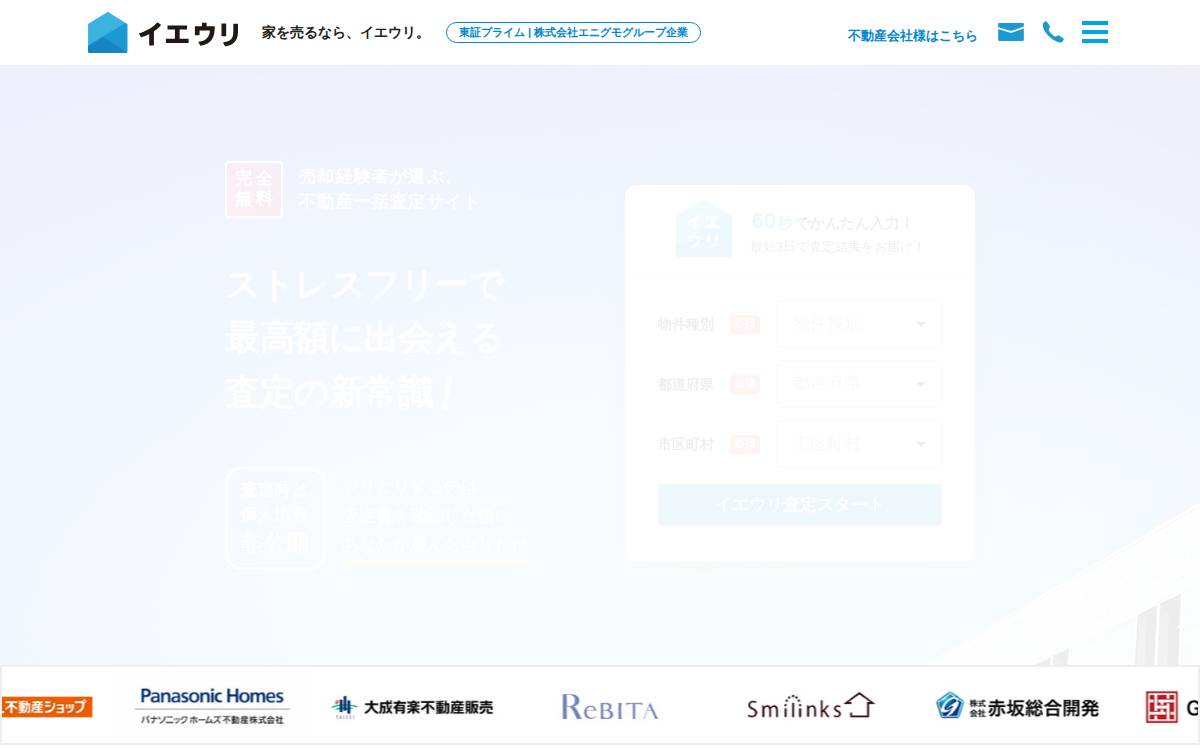Click the ストレスフリーで headline text

pos(365,286)
